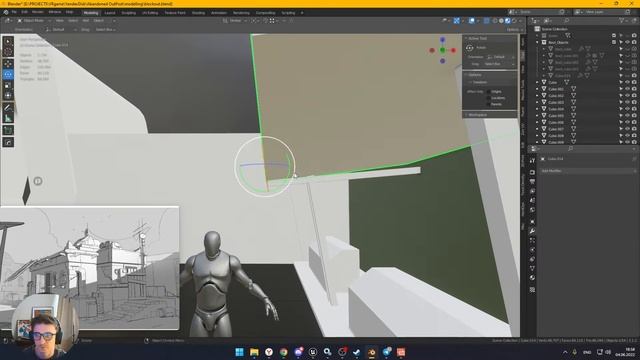Open viewport View menu
The height and width of the screenshot is (360, 640).
(60, 20)
